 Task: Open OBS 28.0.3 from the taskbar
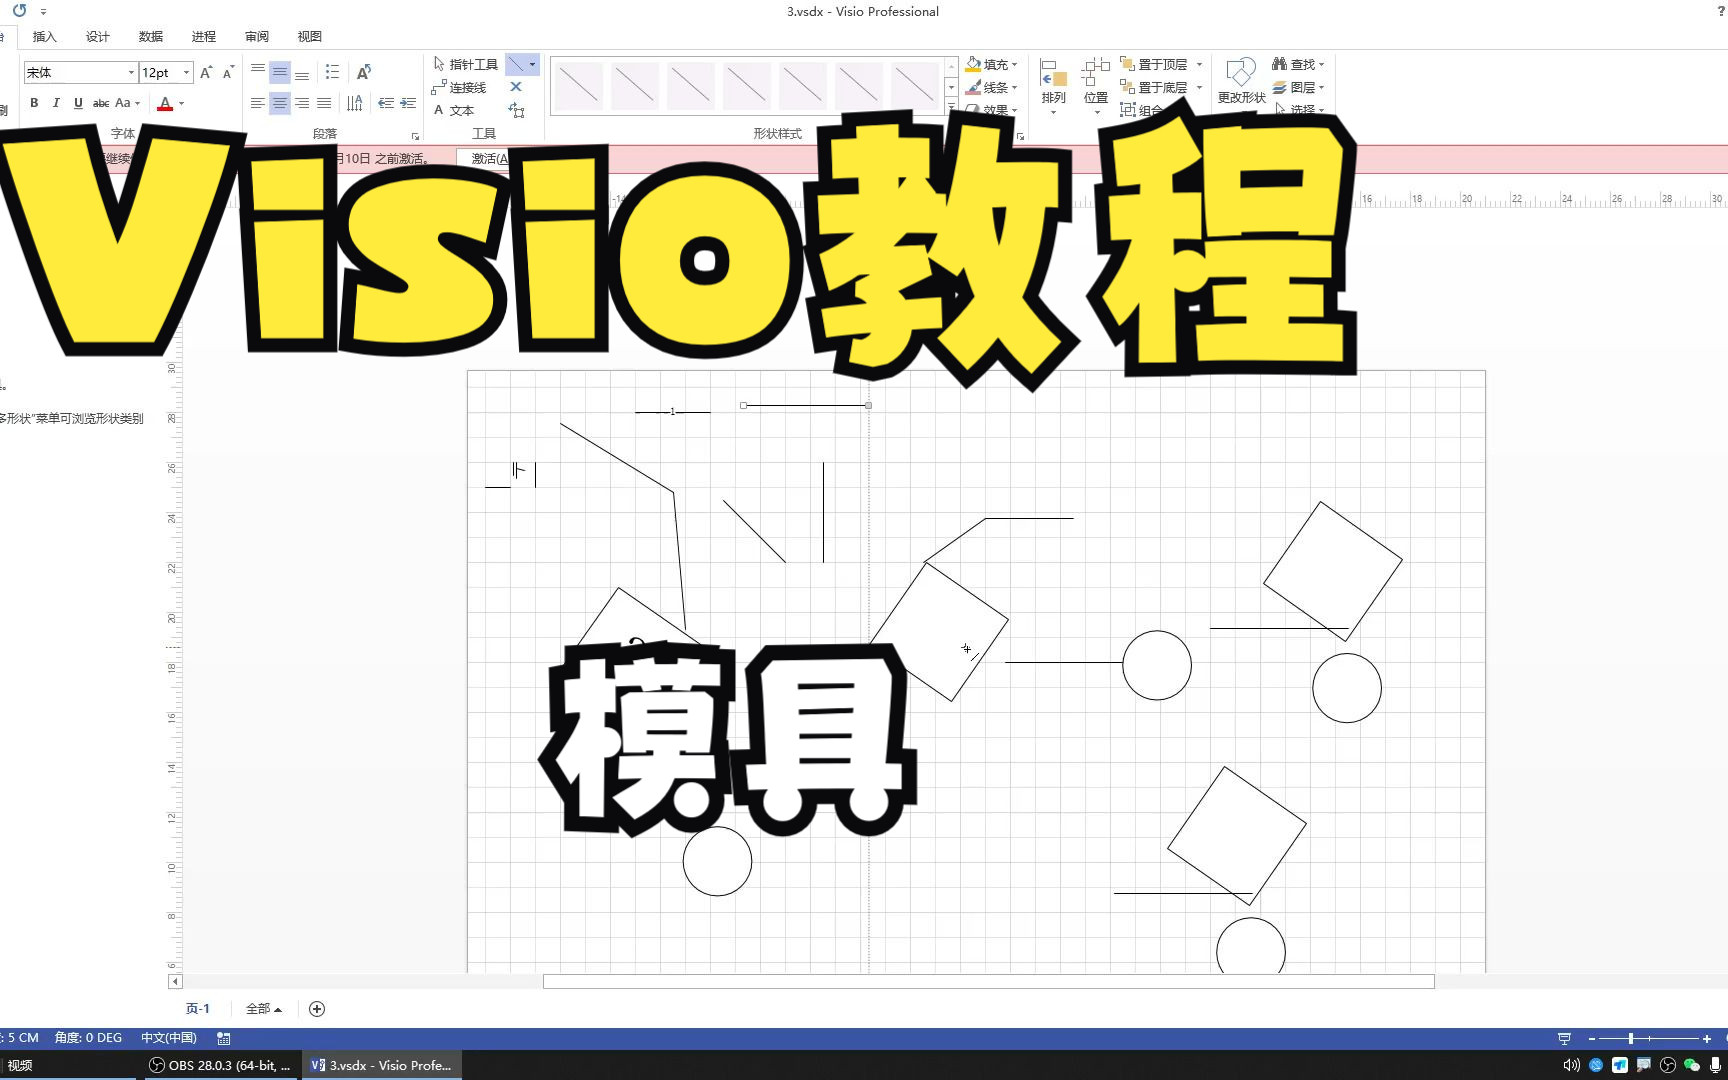[220, 1065]
